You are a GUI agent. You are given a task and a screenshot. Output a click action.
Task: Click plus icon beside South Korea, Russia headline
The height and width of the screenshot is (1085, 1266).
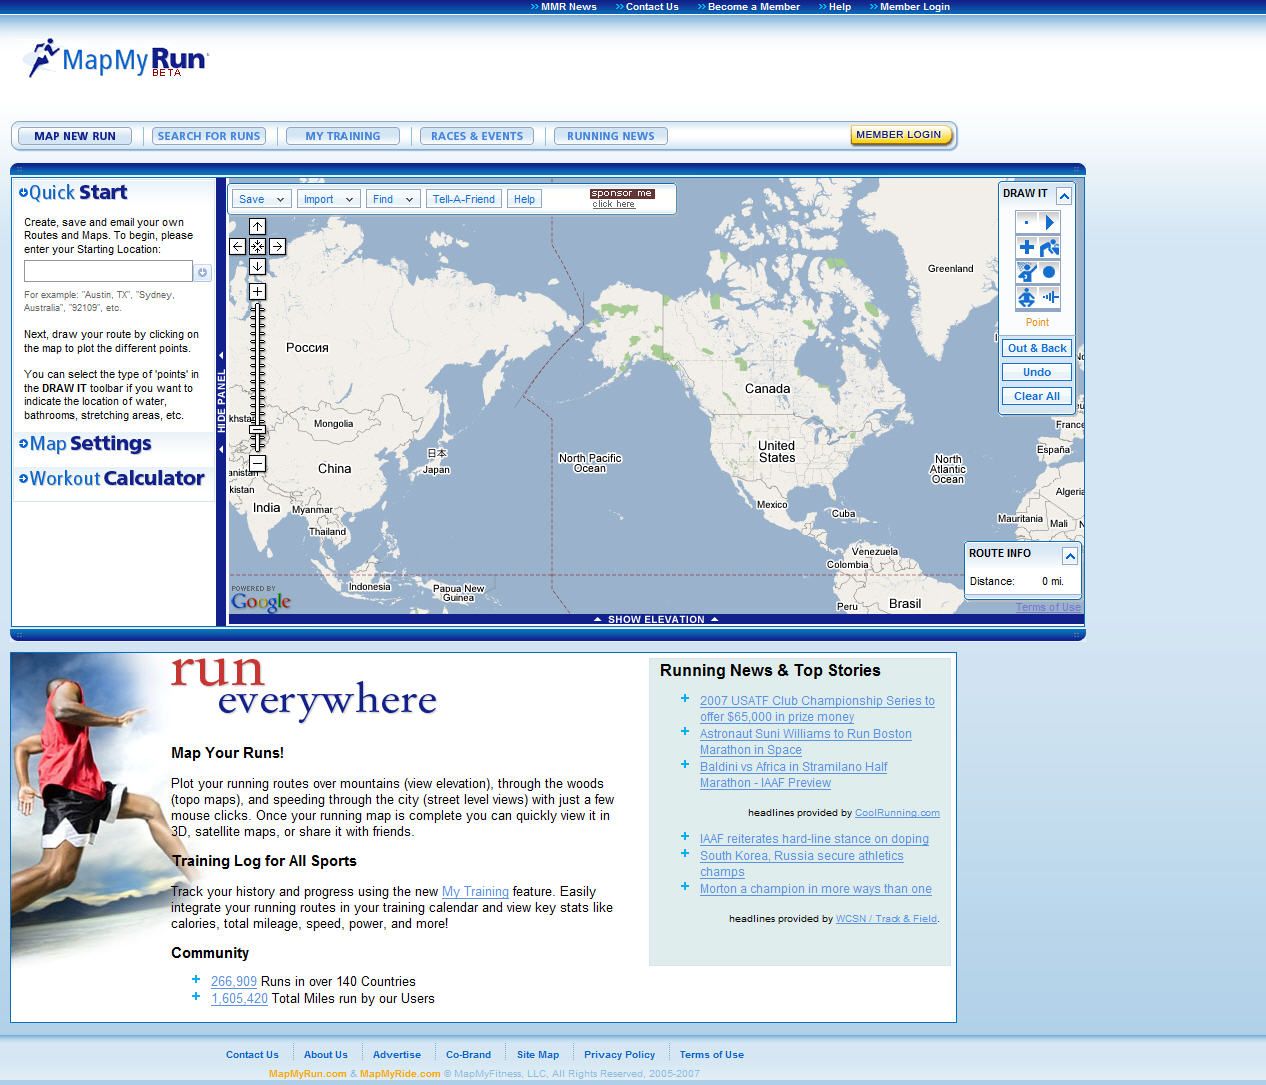pyautogui.click(x=685, y=854)
